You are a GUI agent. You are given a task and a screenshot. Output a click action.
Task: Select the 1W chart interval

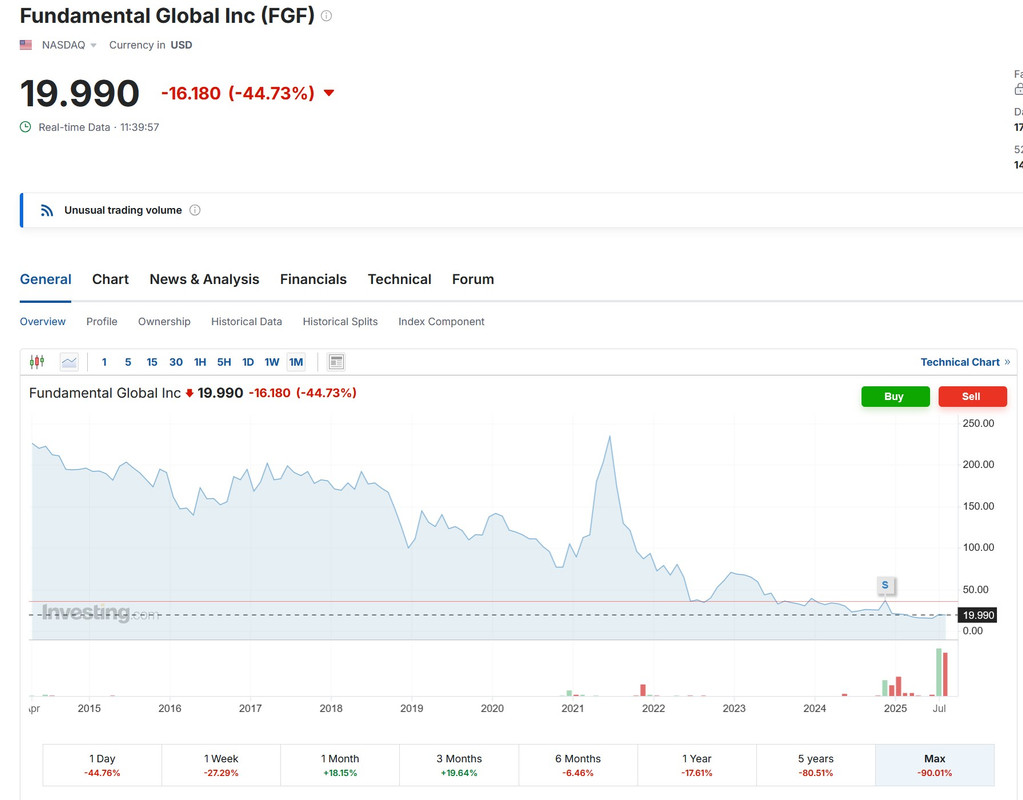(x=272, y=362)
